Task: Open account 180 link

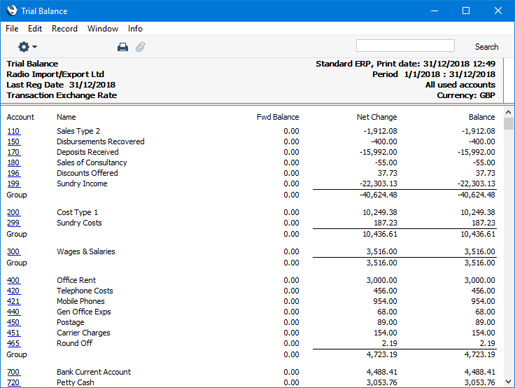Action: (x=14, y=163)
